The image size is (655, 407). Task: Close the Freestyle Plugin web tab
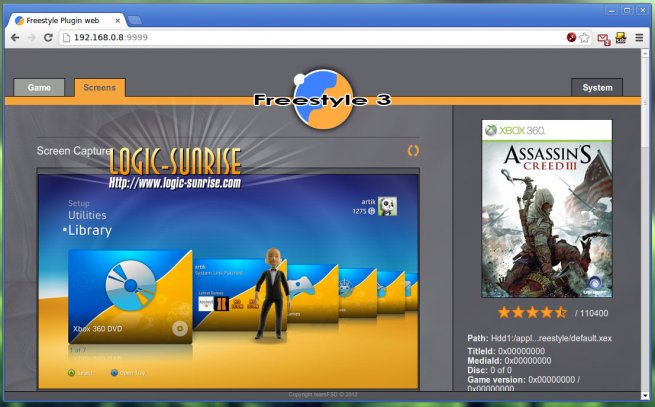point(117,20)
